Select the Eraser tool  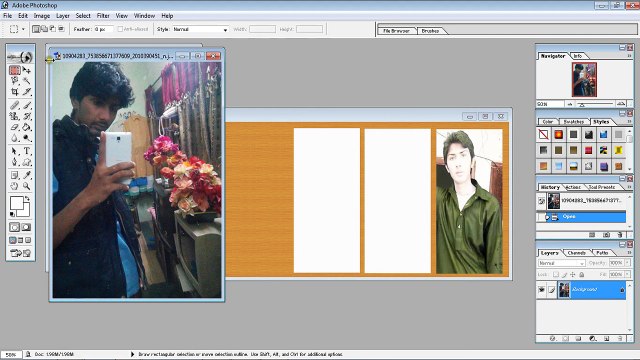pyautogui.click(x=14, y=127)
